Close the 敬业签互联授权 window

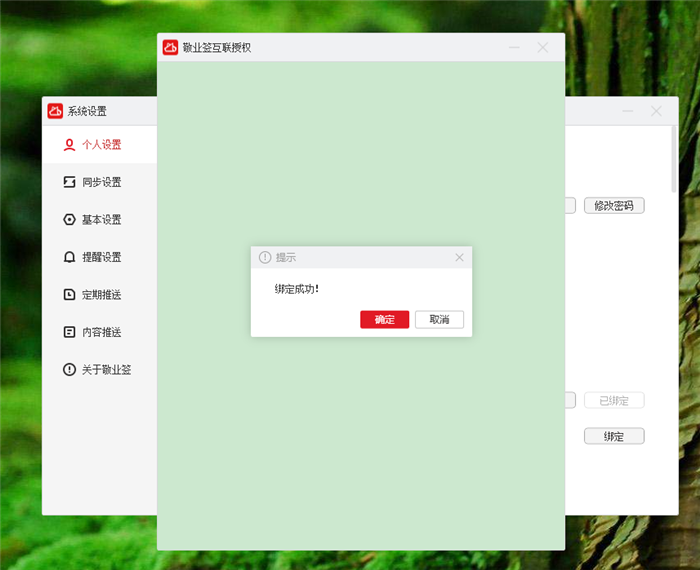pyautogui.click(x=542, y=47)
